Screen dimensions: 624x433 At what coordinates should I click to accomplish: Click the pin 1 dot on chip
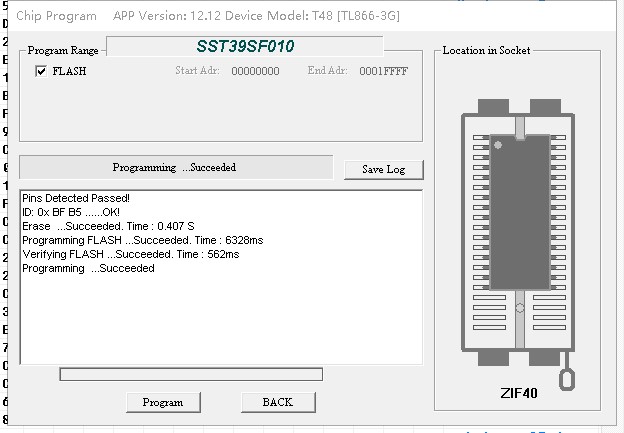tap(498, 146)
